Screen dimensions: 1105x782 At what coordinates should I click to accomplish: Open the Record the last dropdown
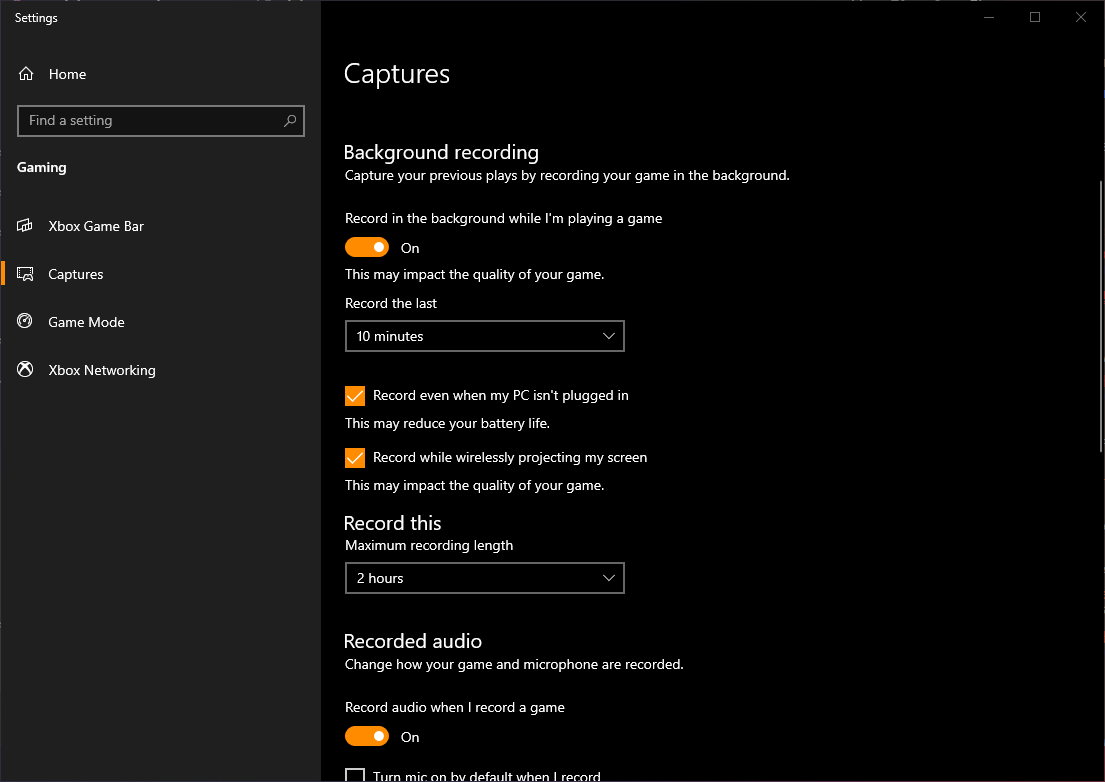coord(485,336)
